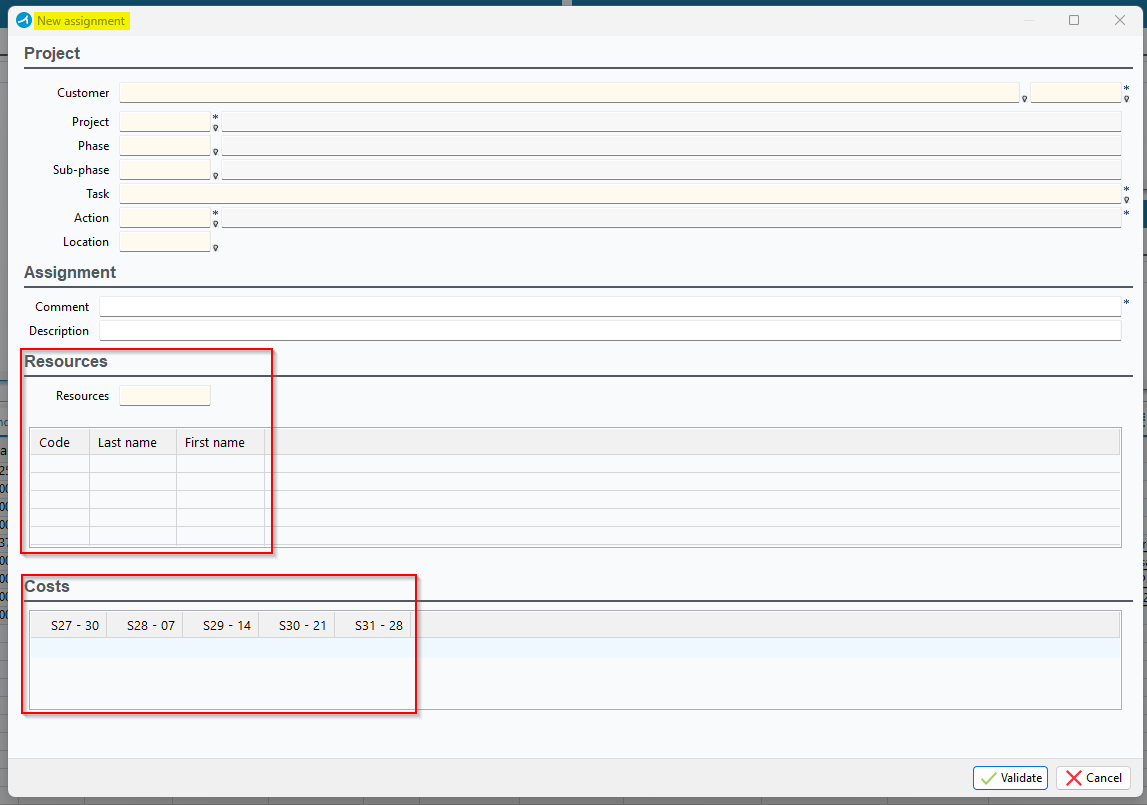Open the Action code lookup icon
Image resolution: width=1147 pixels, height=805 pixels.
click(215, 224)
